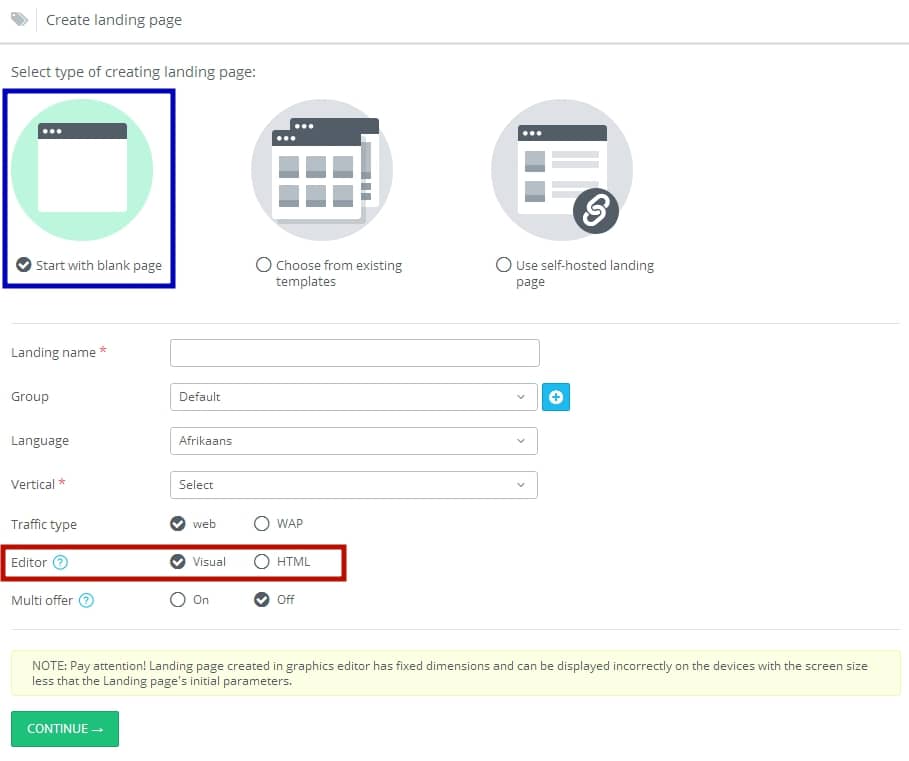Click the Create landing page heading
This screenshot has width=909, height=761.
tap(114, 20)
